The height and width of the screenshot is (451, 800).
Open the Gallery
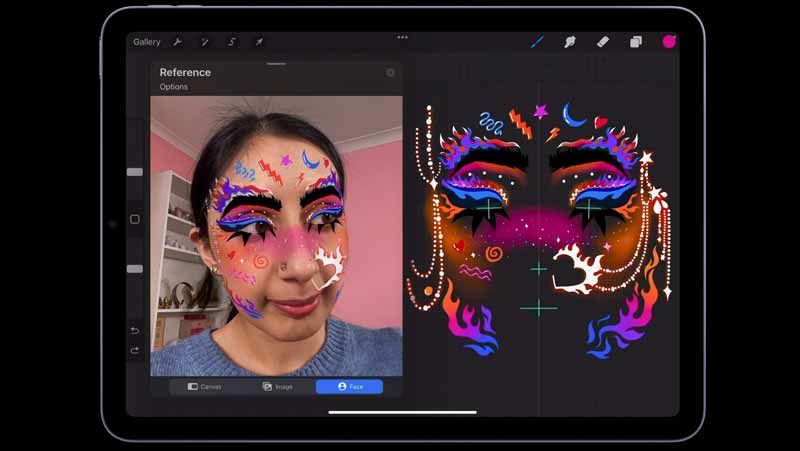(x=146, y=42)
